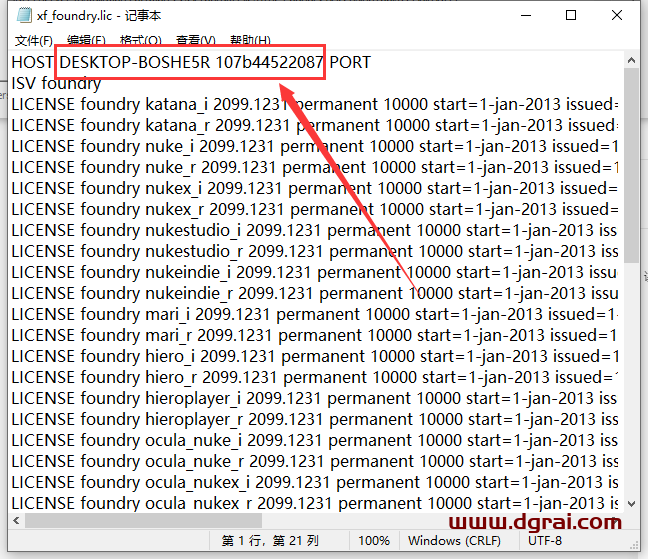Click 'Windows (CRLF)' in status bar
This screenshot has height=559, width=648.
pyautogui.click(x=454, y=541)
